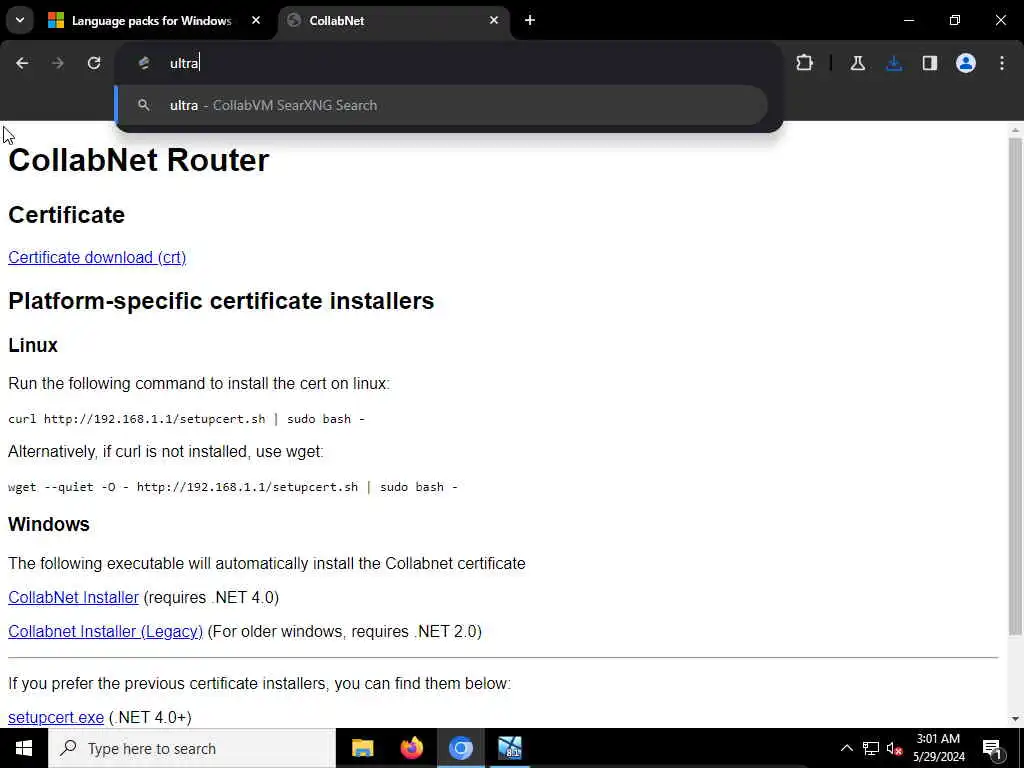Click the scrollbar down arrow

point(1015,719)
